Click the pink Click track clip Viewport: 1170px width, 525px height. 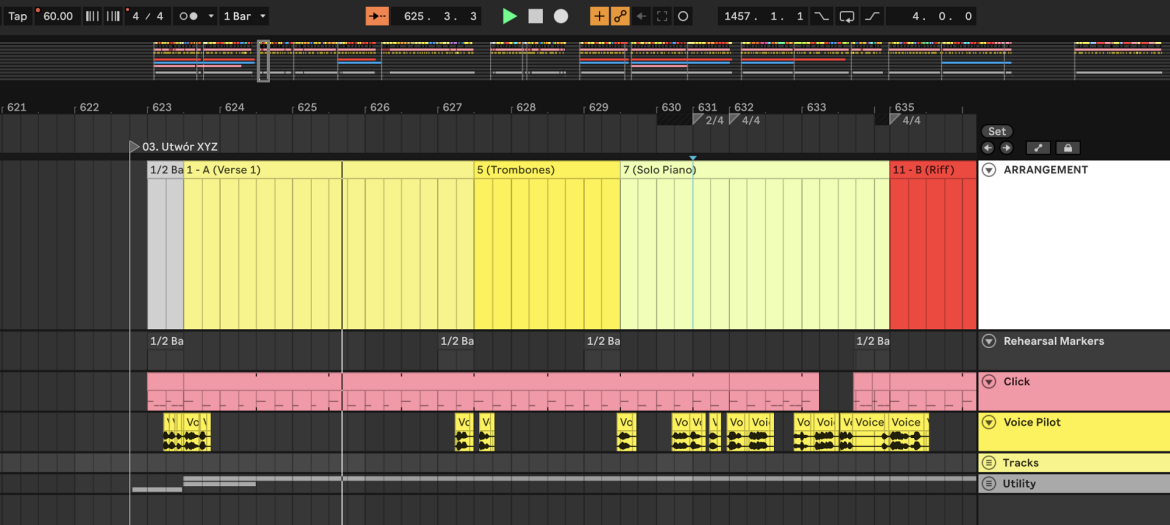click(483, 392)
